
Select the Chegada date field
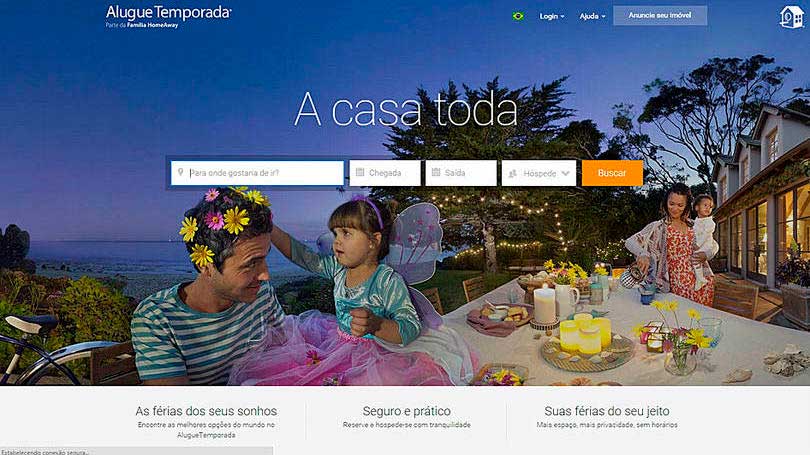385,173
